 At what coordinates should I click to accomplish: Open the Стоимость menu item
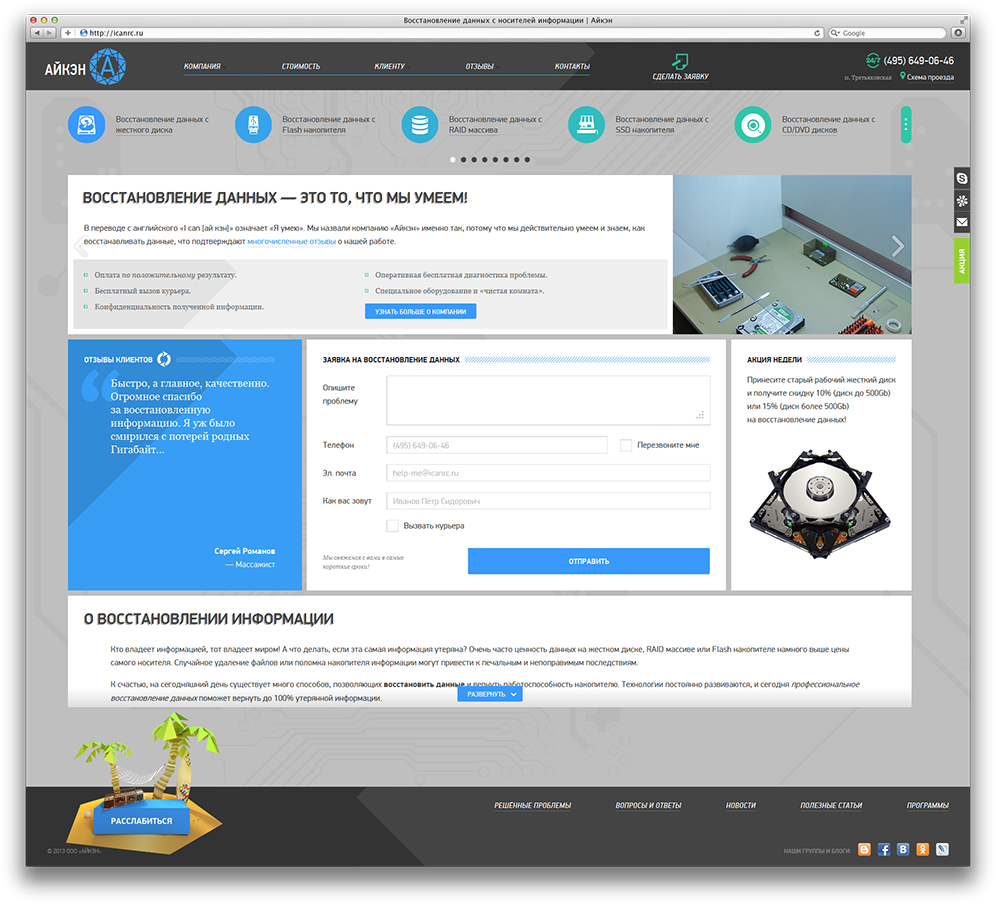coord(301,66)
